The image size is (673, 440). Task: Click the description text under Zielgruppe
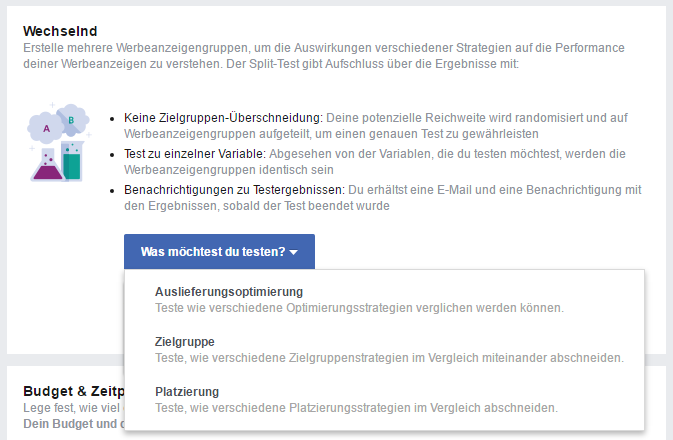389,358
